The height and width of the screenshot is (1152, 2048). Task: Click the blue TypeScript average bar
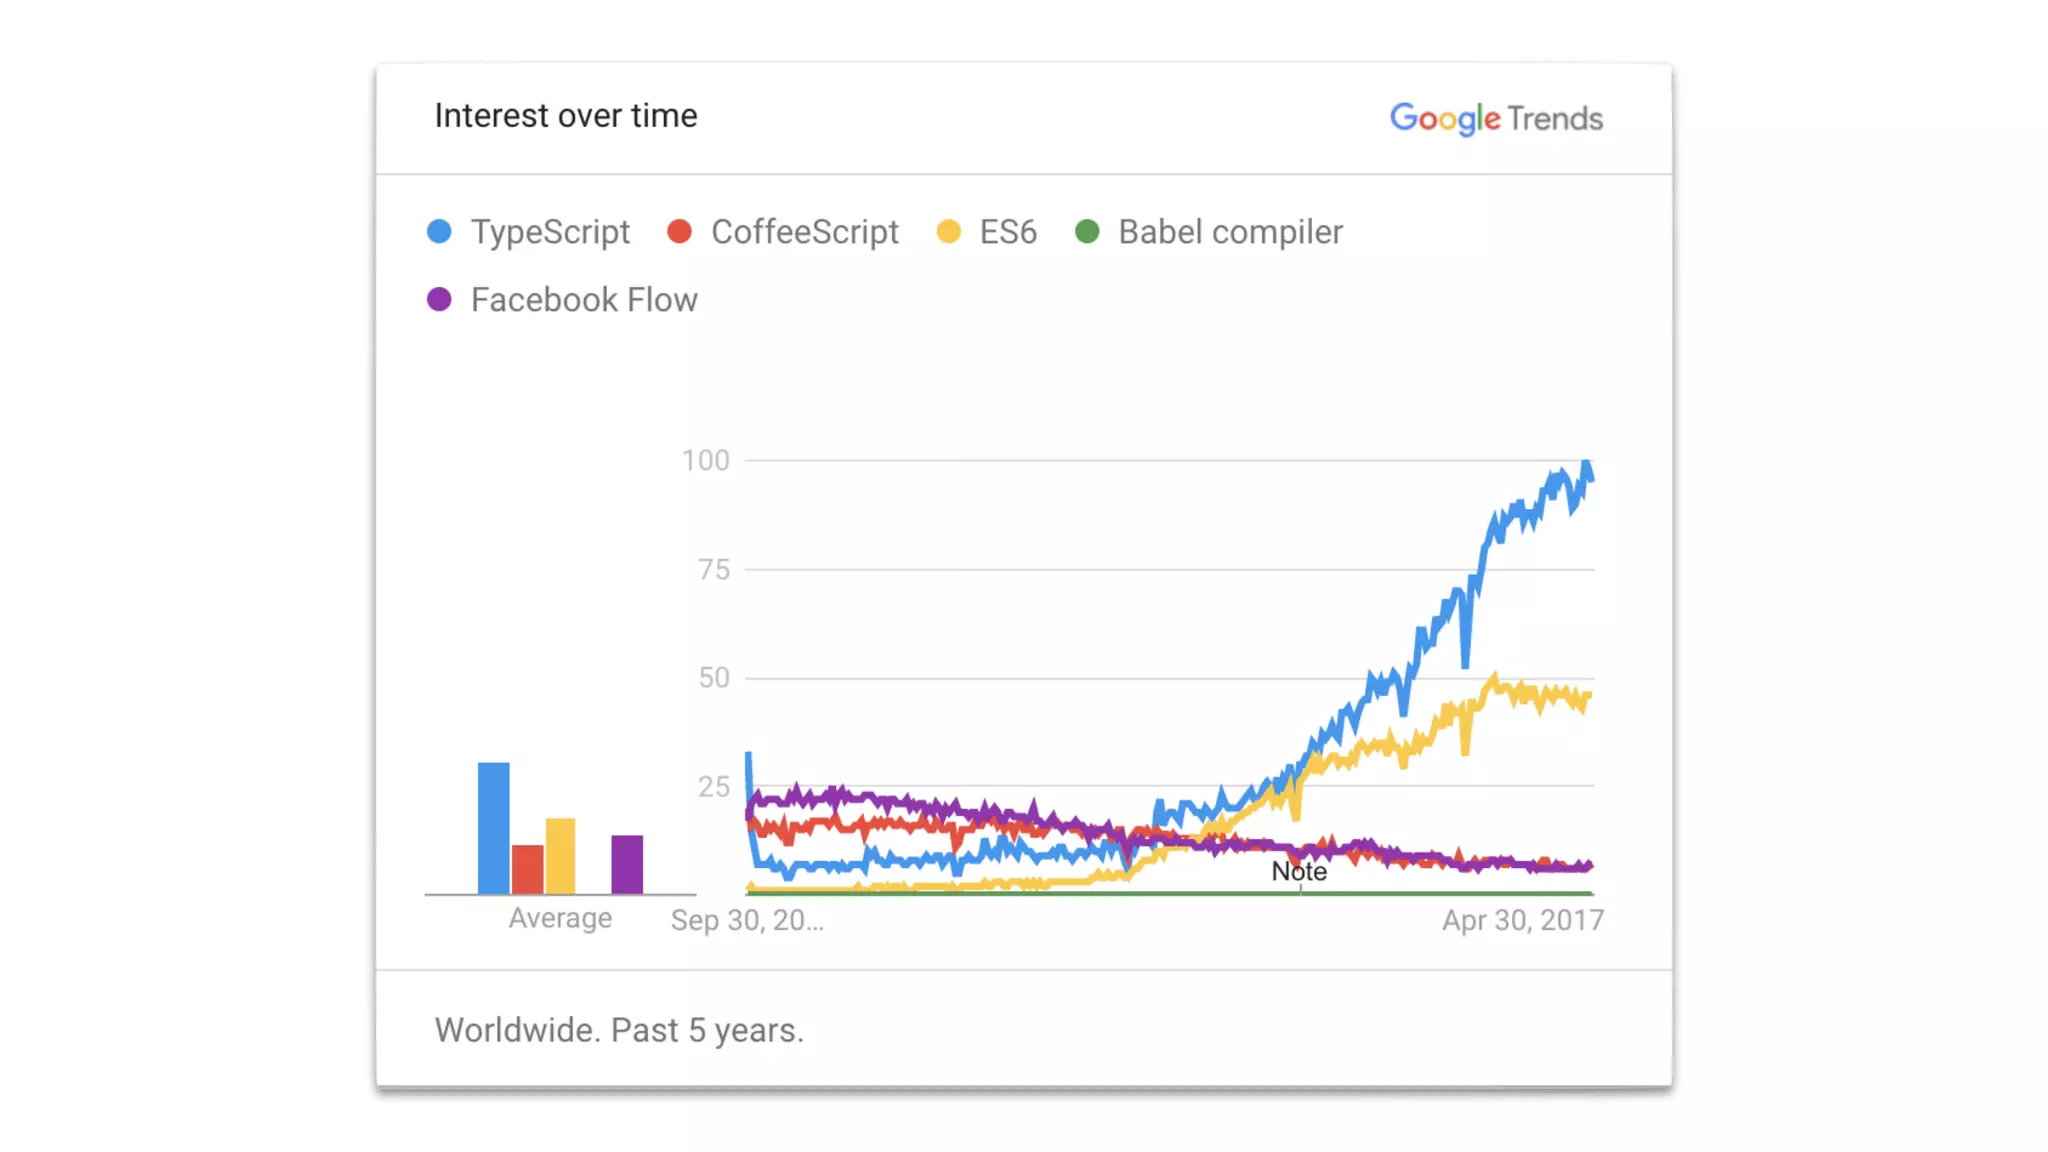click(x=493, y=828)
